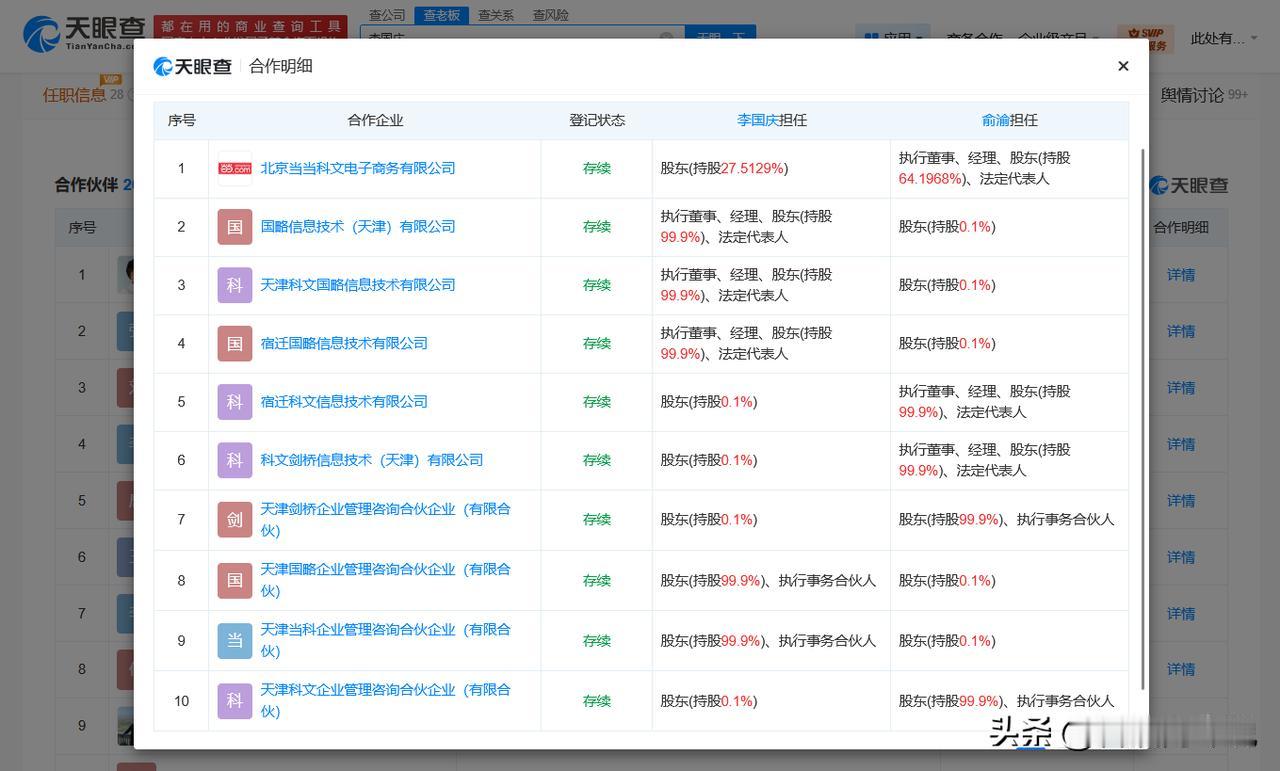
Task: Click the 科 icon beside 科文剑桥信息技术（天津）有限公司
Action: point(235,460)
